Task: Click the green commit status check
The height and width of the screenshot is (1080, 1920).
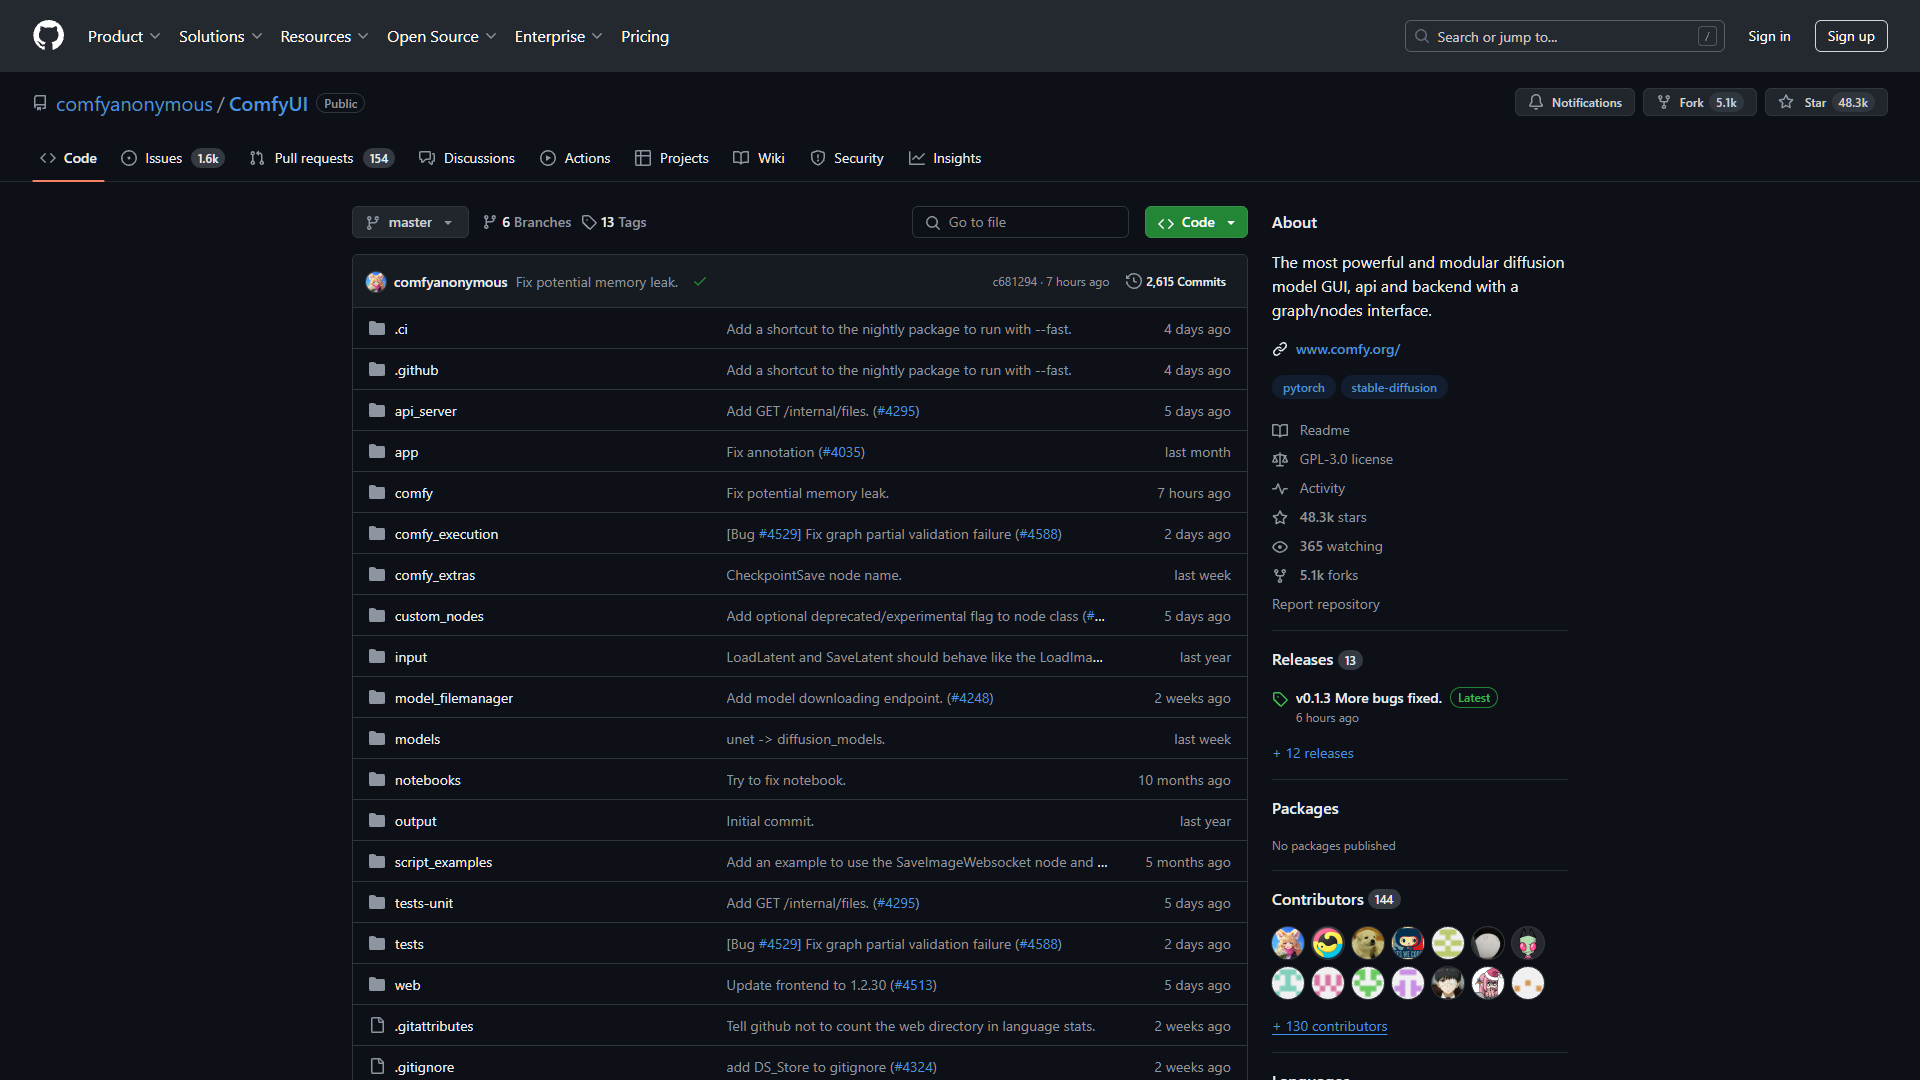Action: click(x=699, y=282)
